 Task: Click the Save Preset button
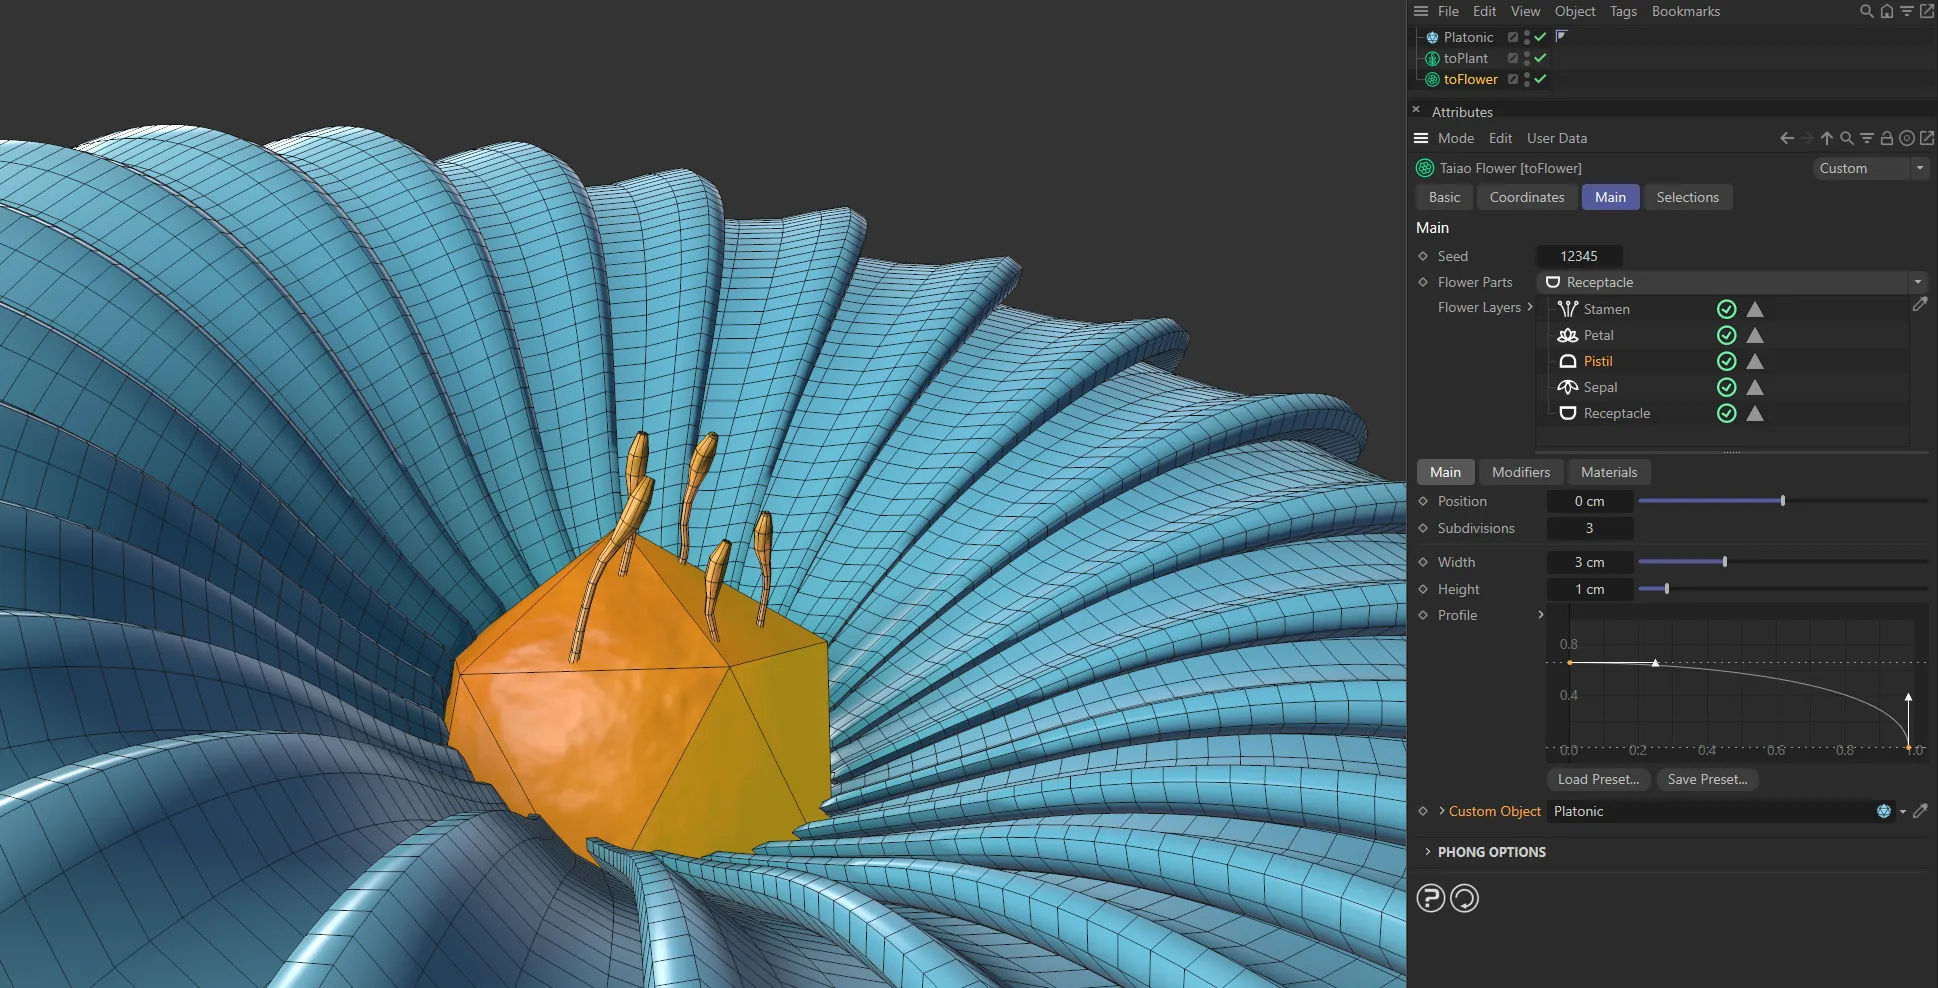pyautogui.click(x=1707, y=779)
